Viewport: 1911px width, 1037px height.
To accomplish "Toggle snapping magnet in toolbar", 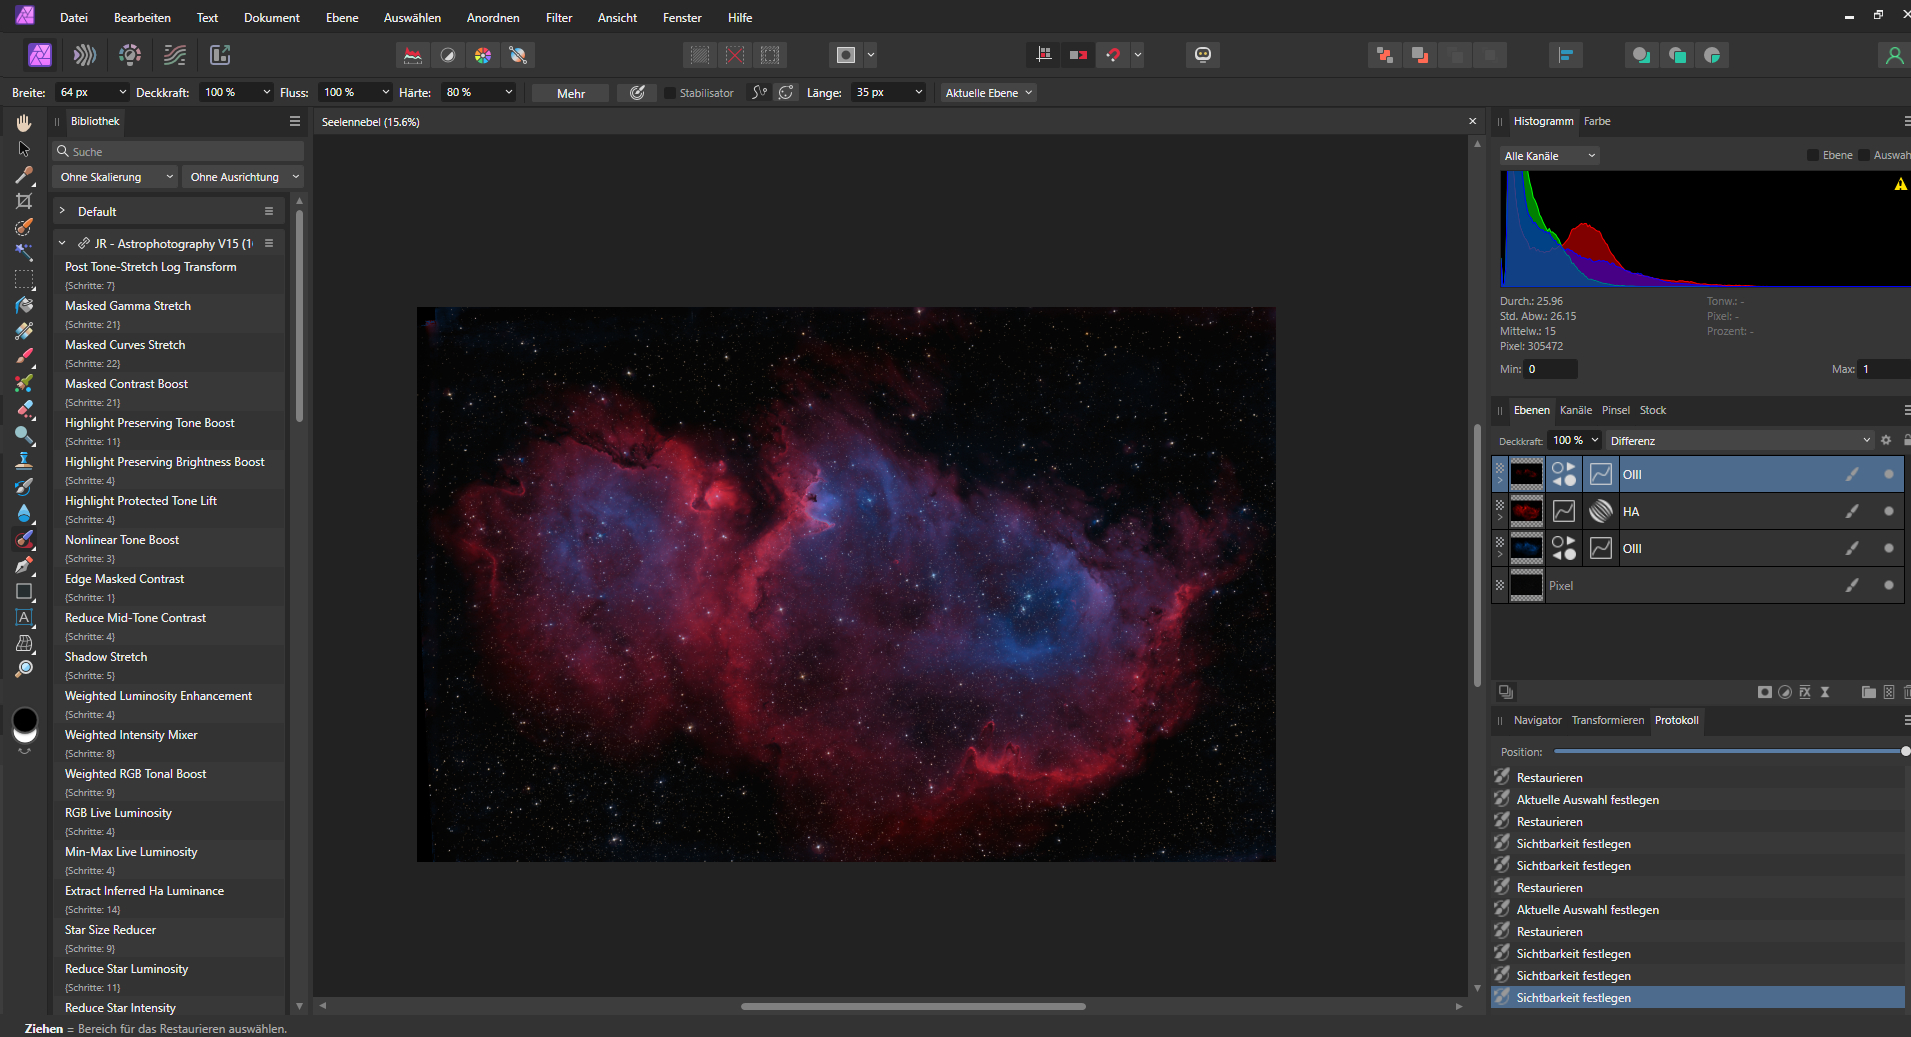I will [x=1113, y=55].
